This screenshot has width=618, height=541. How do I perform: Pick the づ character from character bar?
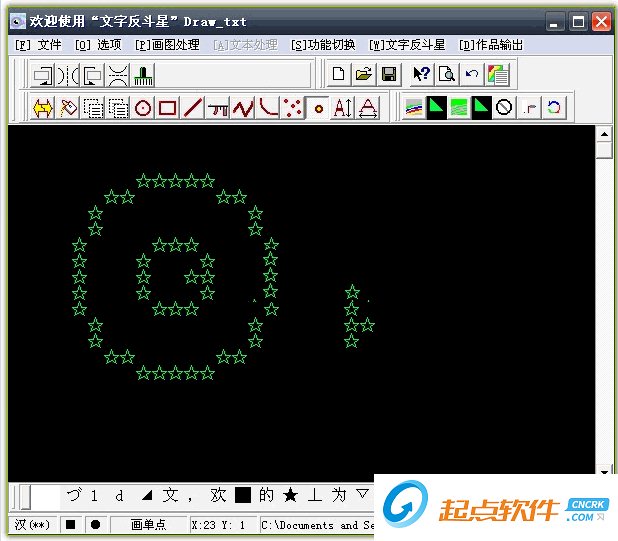tap(74, 495)
